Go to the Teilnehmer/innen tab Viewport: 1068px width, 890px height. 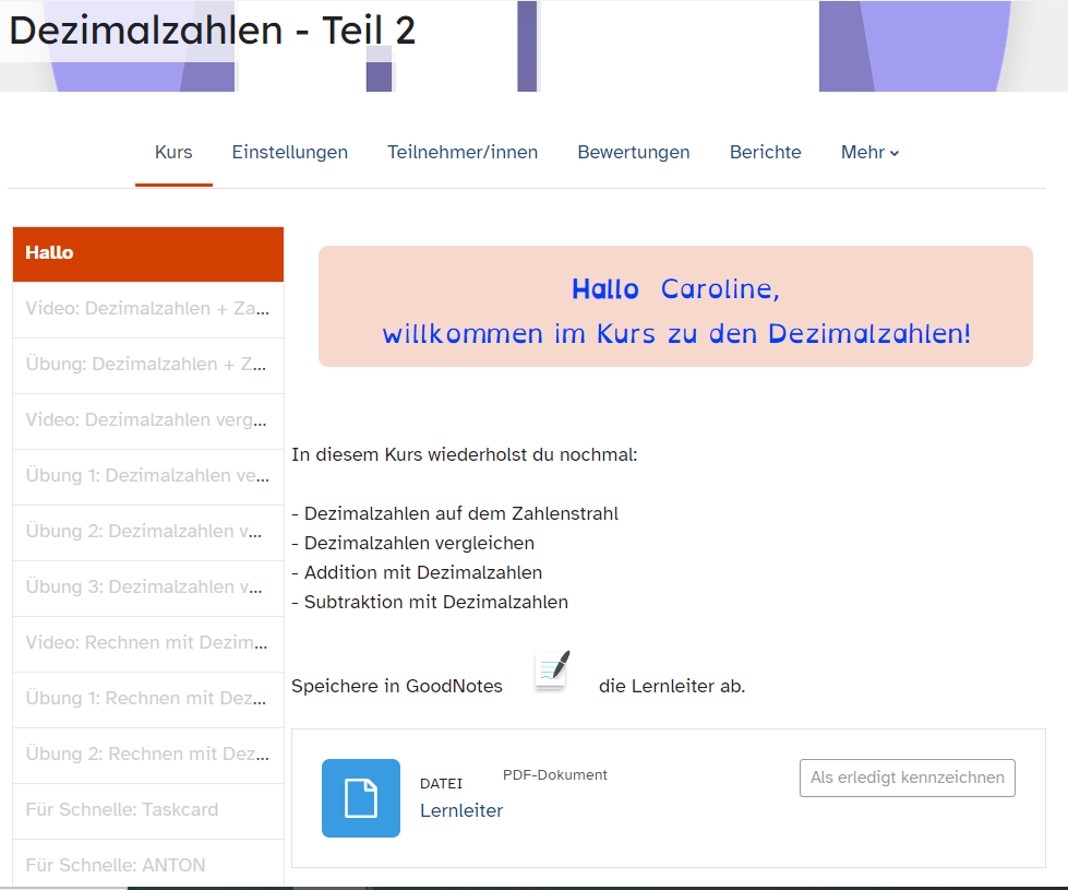pyautogui.click(x=462, y=153)
